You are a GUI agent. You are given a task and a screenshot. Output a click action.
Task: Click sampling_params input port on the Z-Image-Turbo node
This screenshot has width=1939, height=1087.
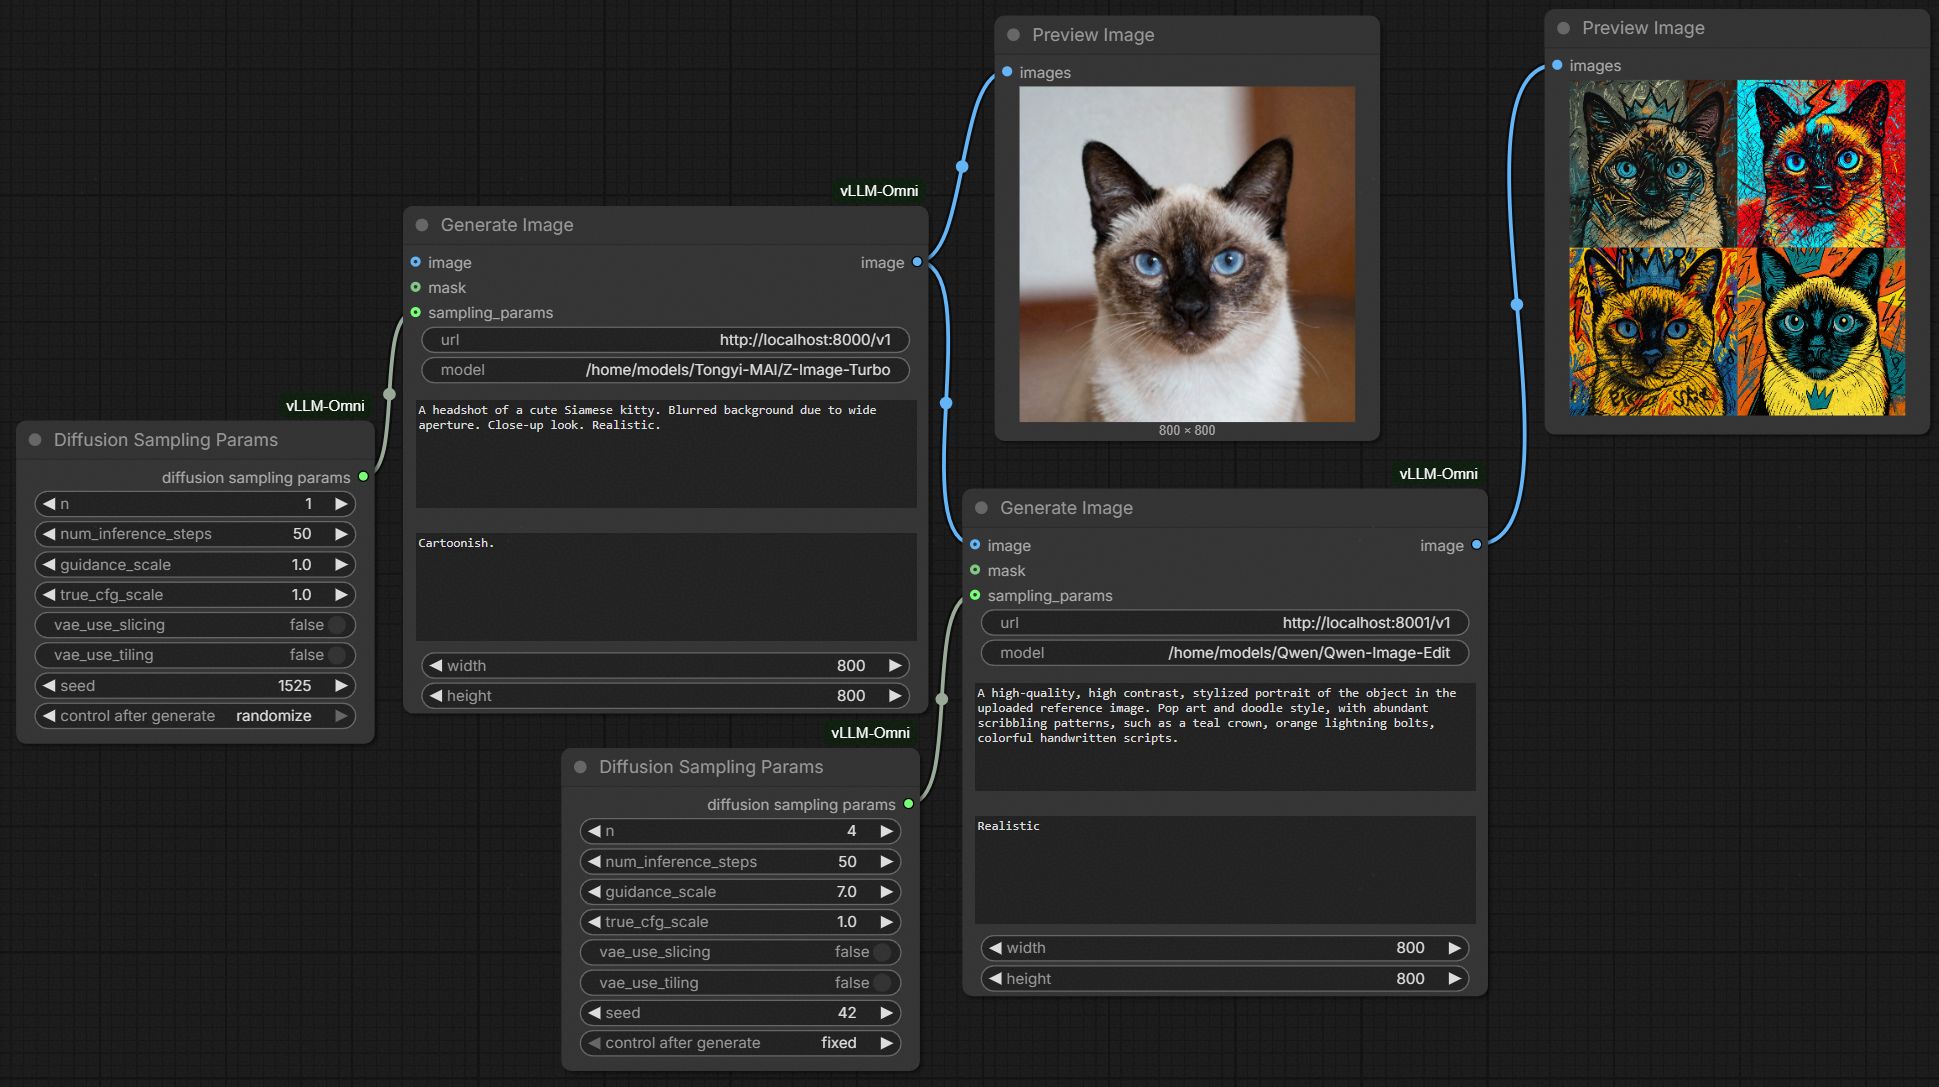(x=416, y=312)
